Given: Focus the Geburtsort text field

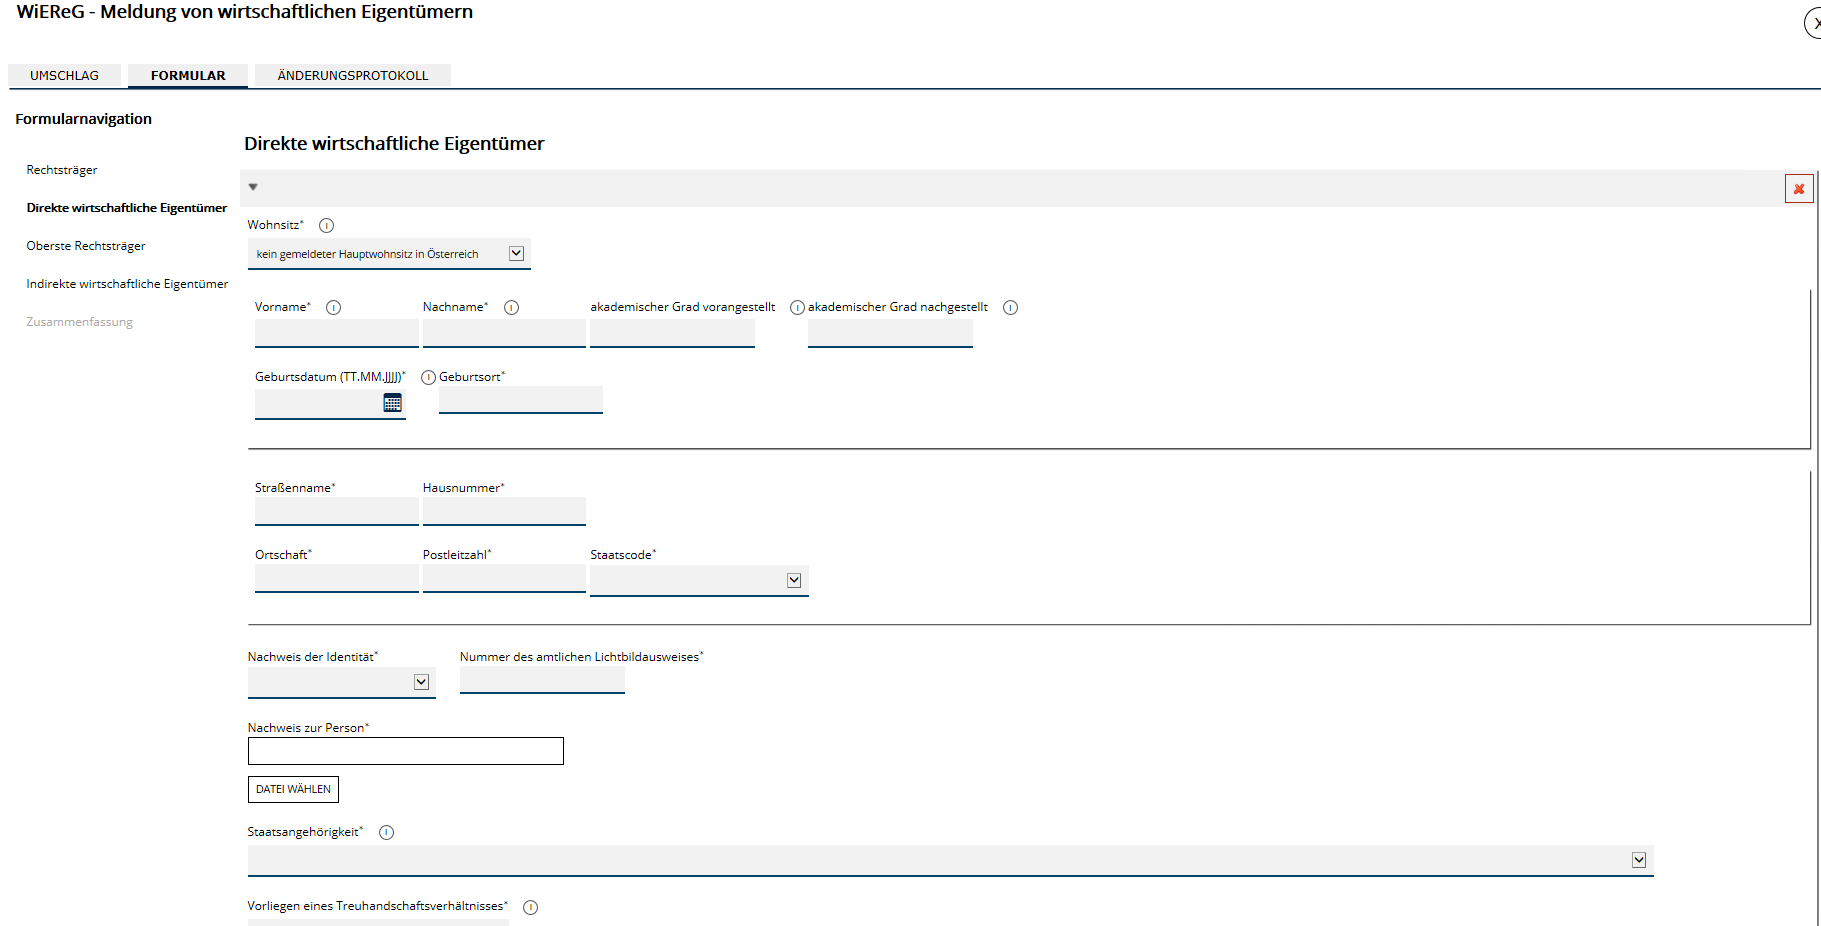Looking at the screenshot, I should click(520, 400).
